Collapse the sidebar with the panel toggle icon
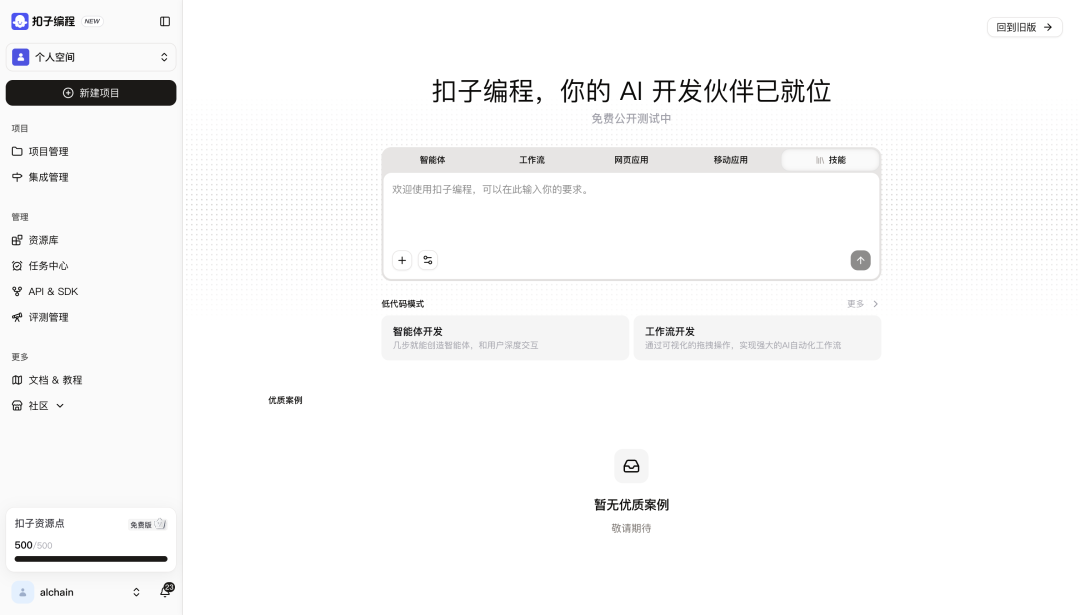Viewport: 1080px width, 615px height. [x=165, y=21]
